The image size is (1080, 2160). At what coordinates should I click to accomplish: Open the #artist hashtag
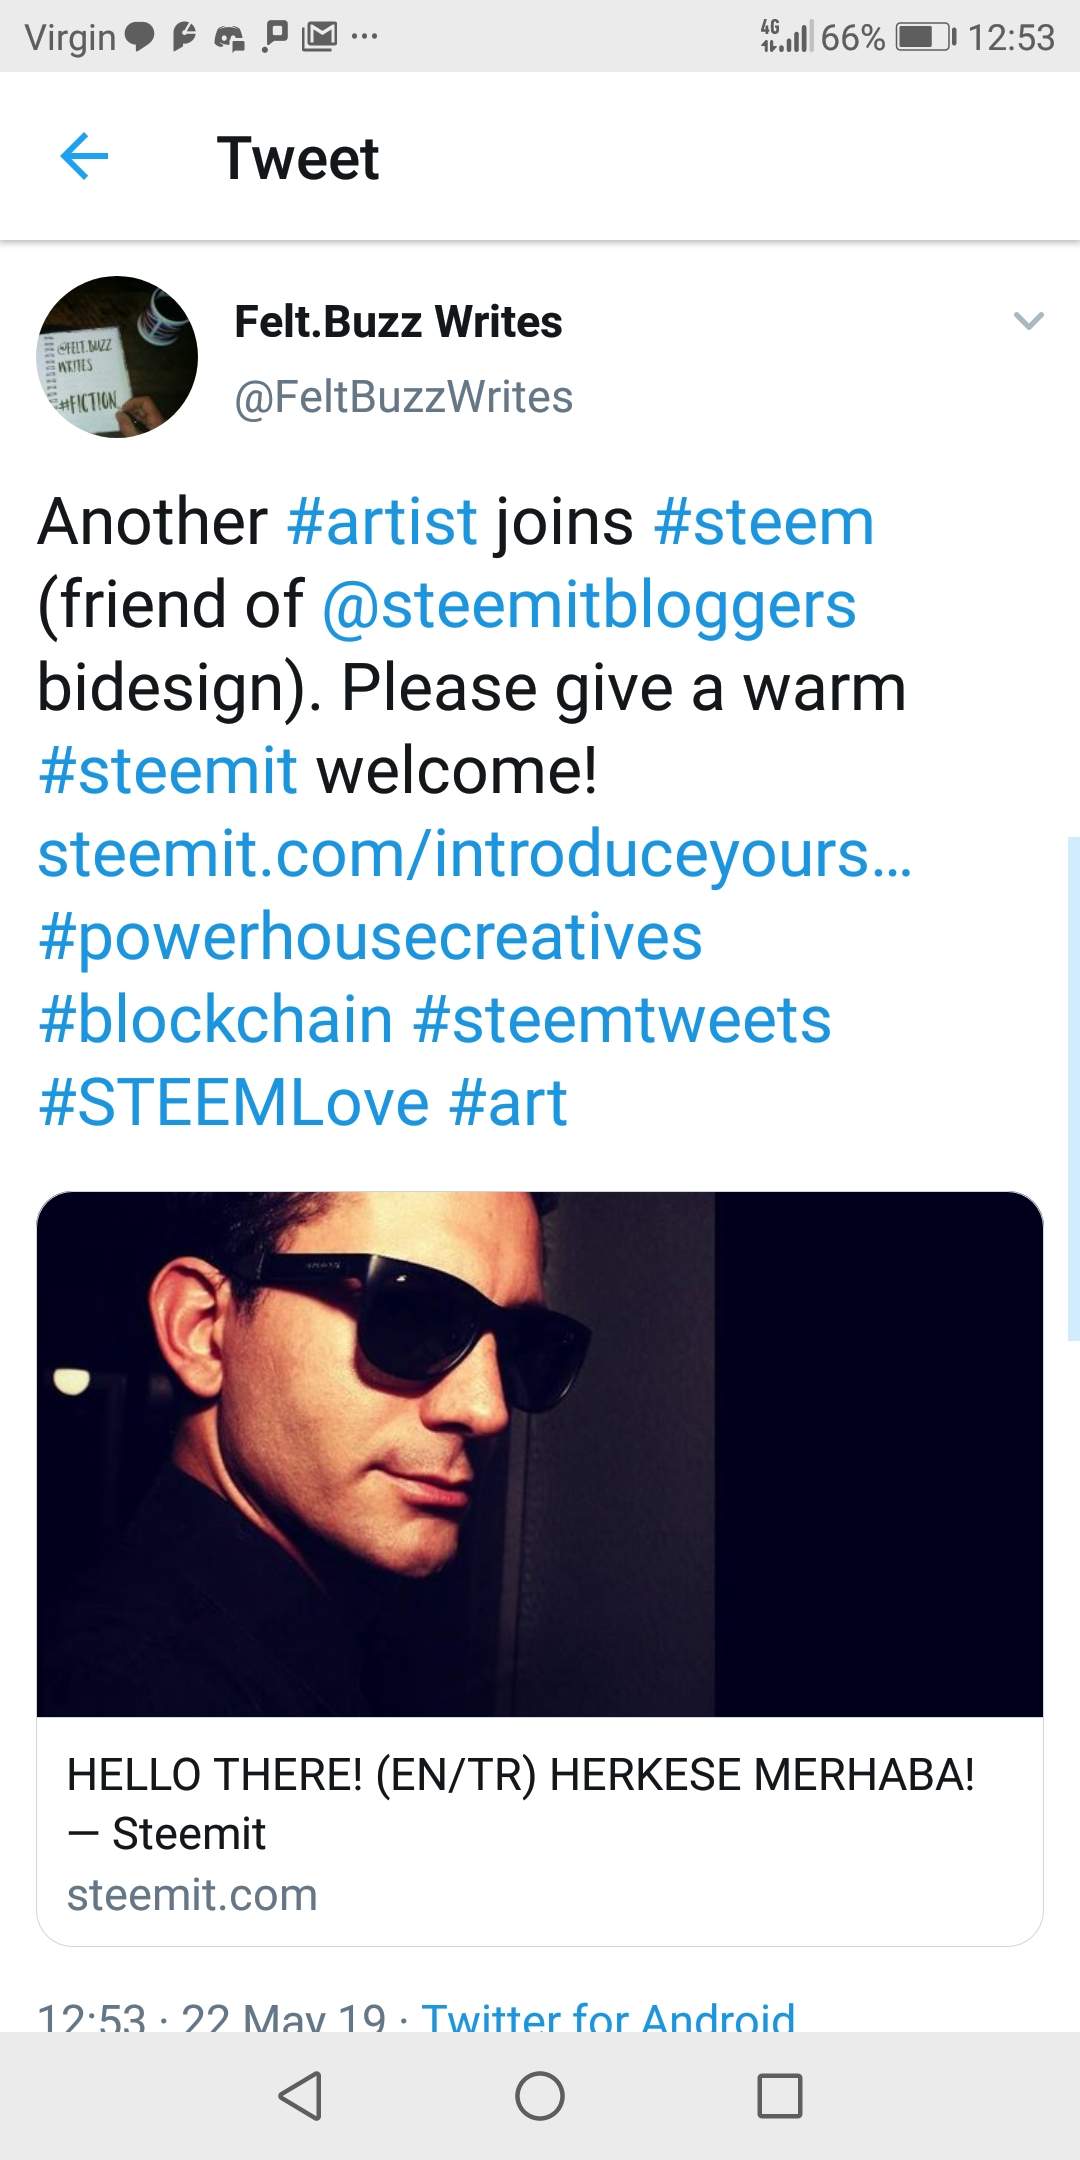coord(382,522)
